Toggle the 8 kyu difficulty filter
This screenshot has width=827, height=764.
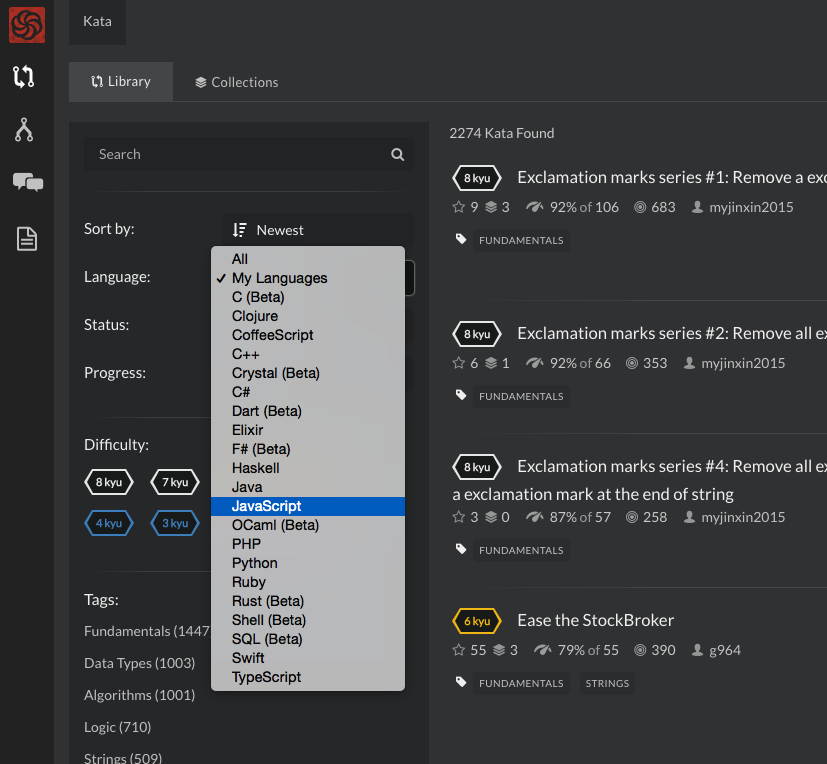tap(108, 482)
